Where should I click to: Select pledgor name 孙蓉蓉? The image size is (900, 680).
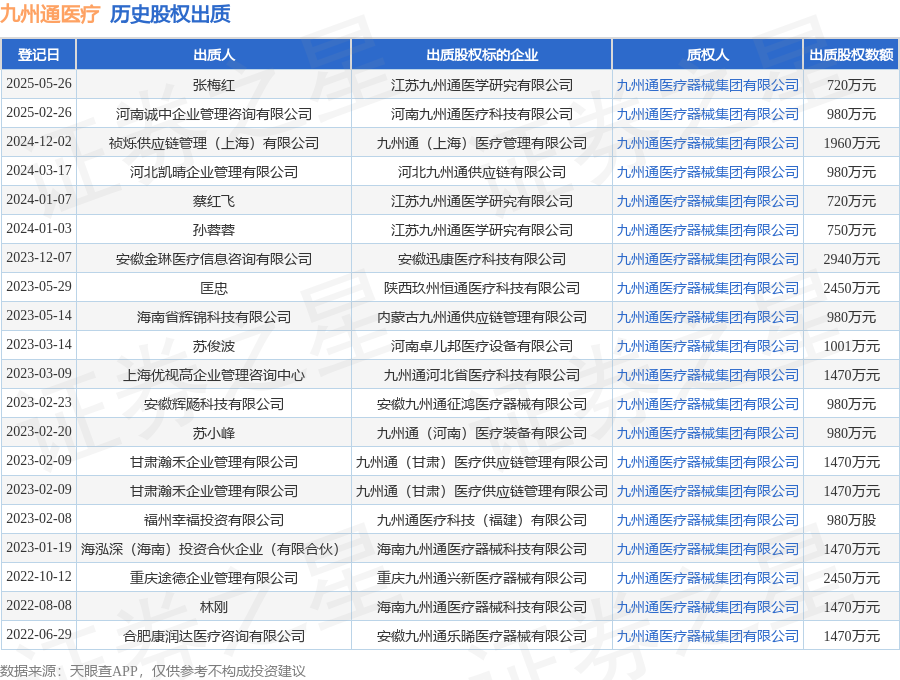[x=214, y=230]
